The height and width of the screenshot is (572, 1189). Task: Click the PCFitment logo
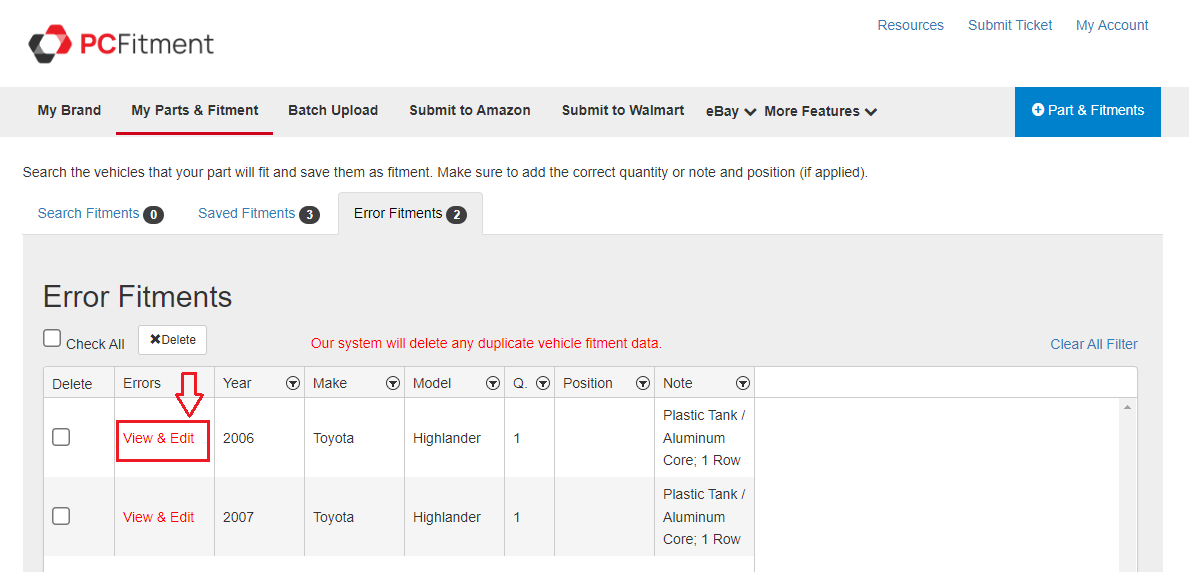pos(121,44)
